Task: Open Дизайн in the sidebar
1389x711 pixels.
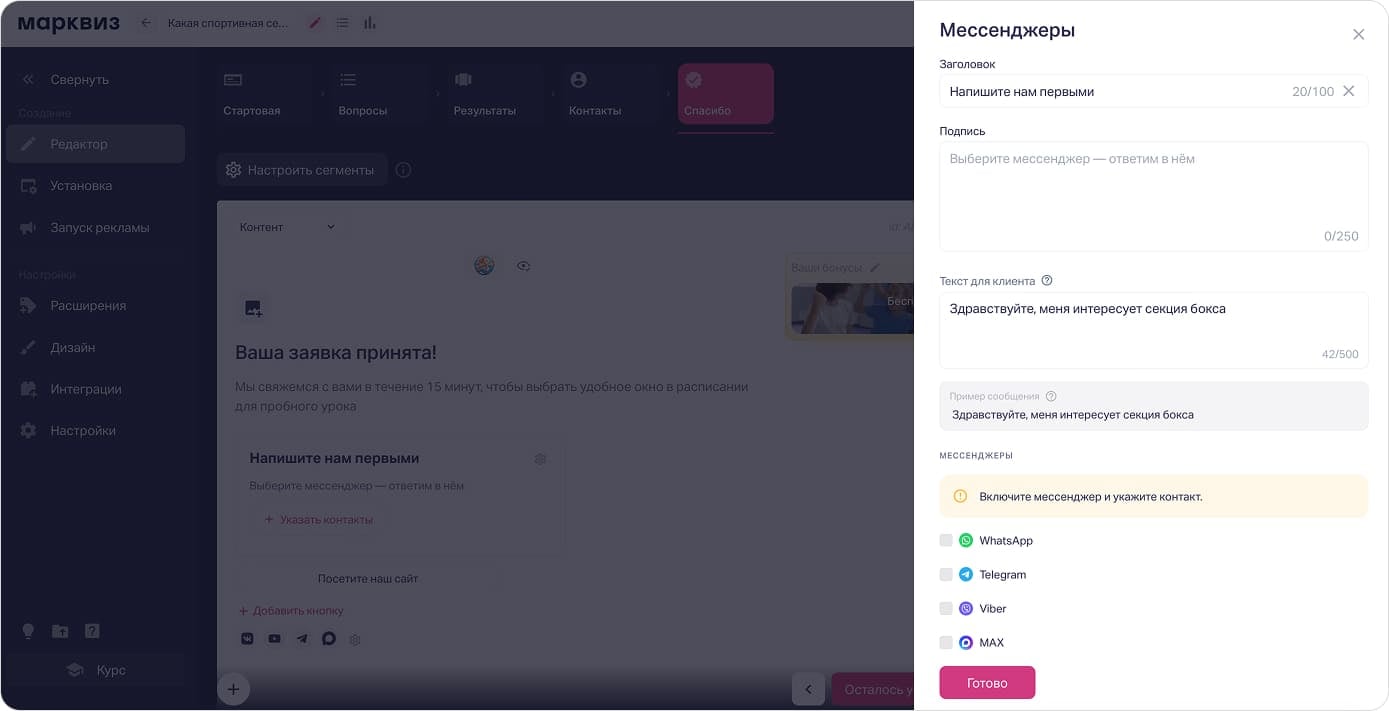Action: [95, 348]
